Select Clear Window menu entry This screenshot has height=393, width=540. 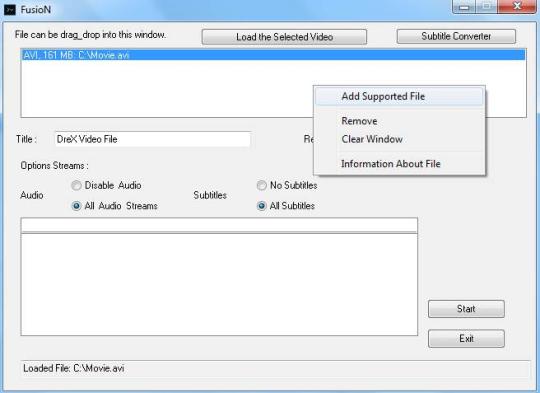(x=399, y=139)
